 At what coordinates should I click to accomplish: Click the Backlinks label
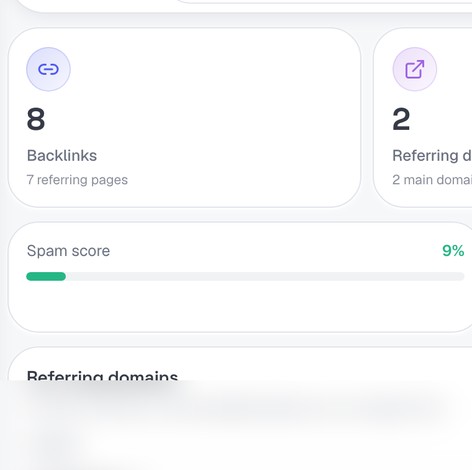click(62, 156)
